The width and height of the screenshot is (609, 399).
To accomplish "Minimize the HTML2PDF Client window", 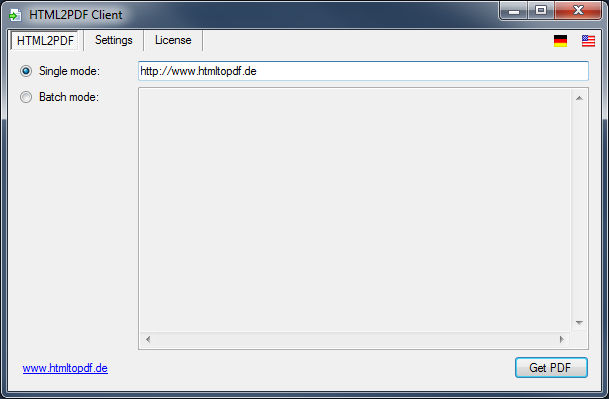I will pyautogui.click(x=513, y=11).
